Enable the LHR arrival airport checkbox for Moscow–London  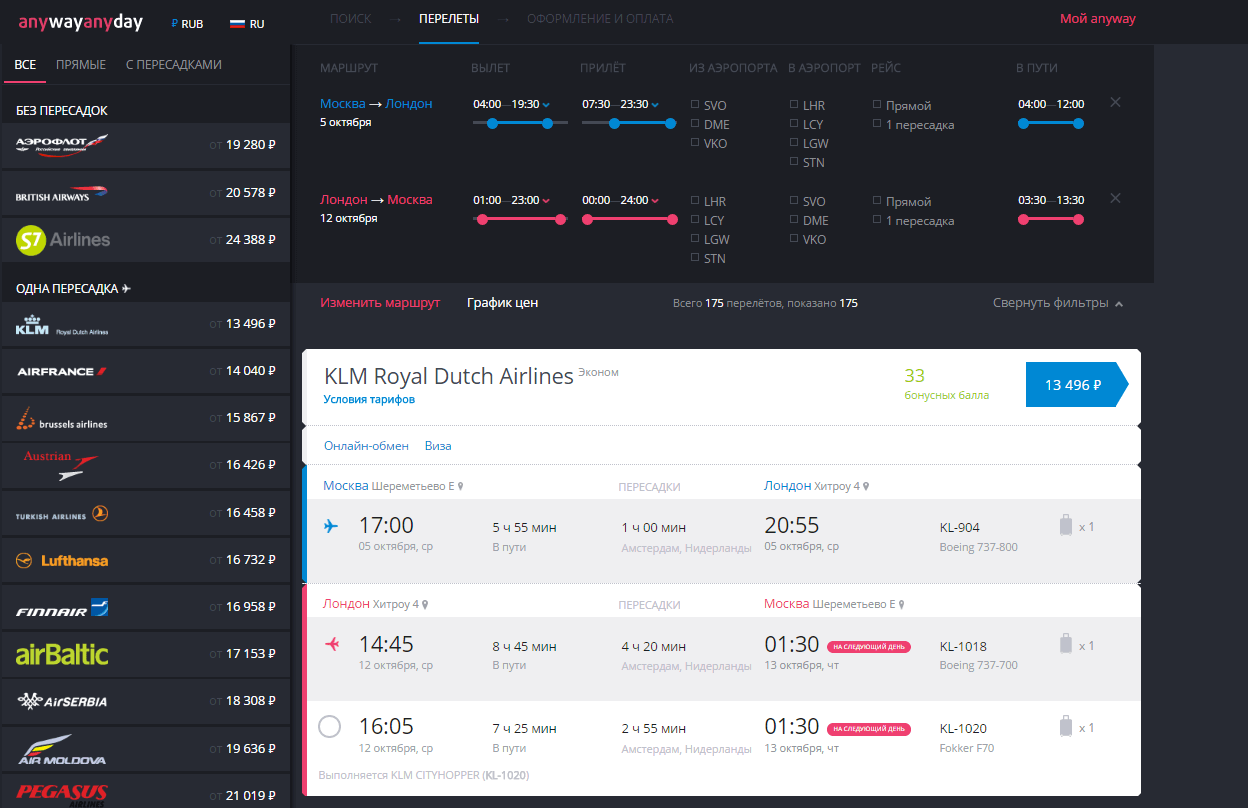pyautogui.click(x=794, y=104)
